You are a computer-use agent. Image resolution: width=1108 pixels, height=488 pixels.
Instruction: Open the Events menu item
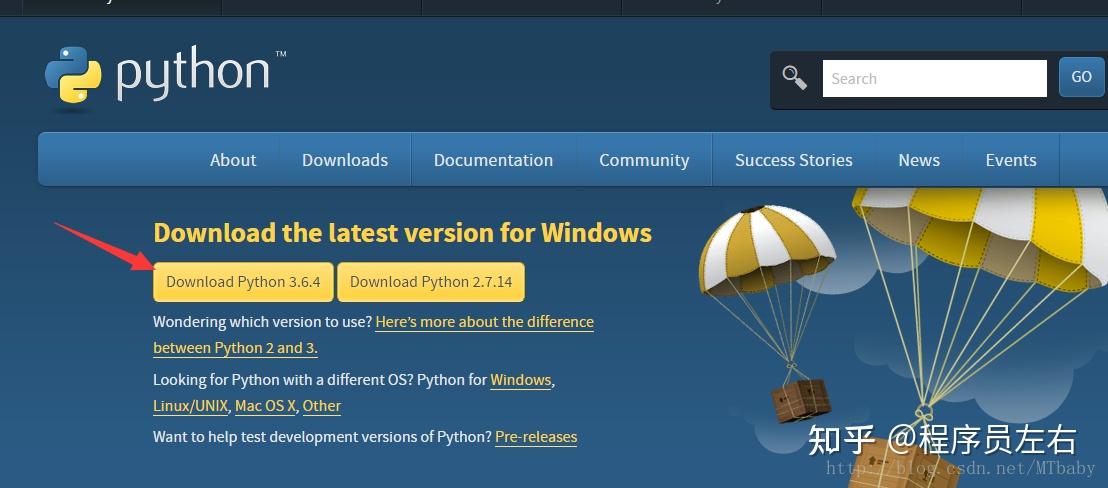point(1011,160)
